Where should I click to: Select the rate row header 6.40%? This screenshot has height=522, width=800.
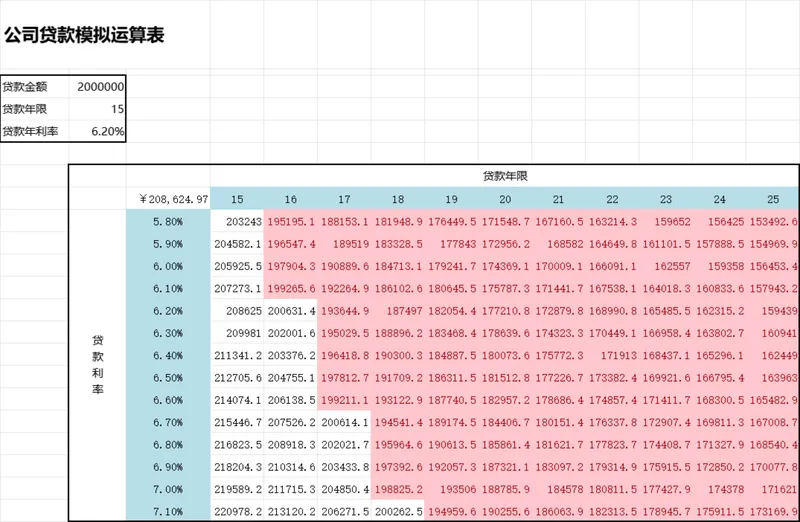[x=168, y=356]
